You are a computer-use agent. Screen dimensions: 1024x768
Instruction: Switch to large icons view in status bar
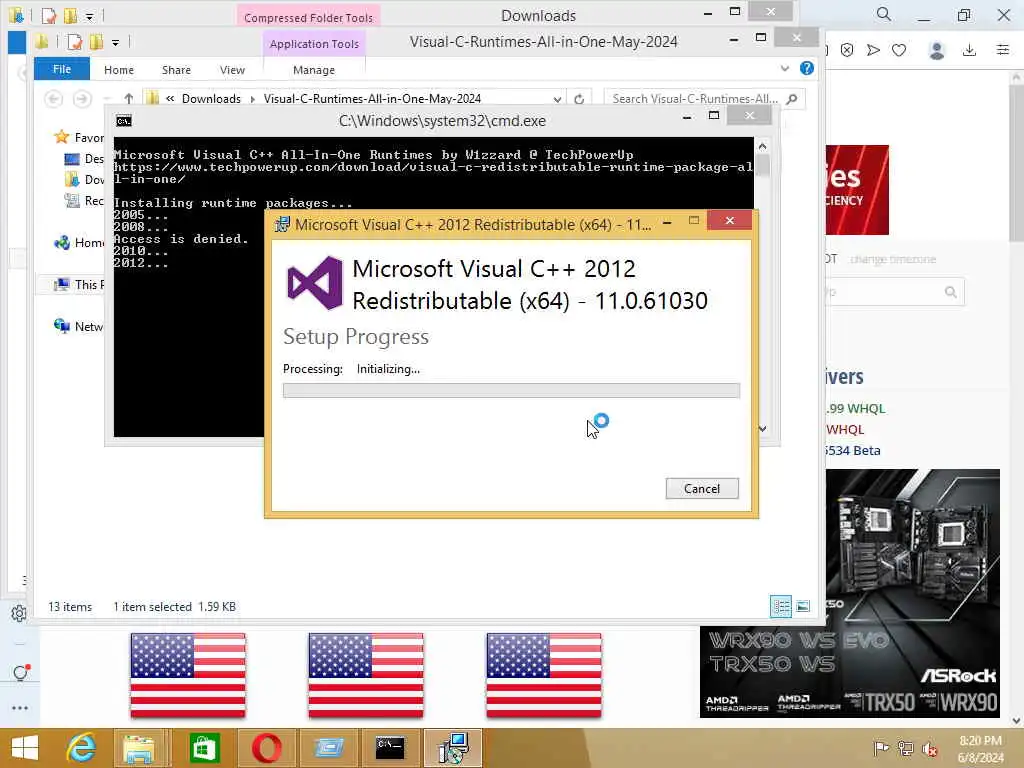803,607
